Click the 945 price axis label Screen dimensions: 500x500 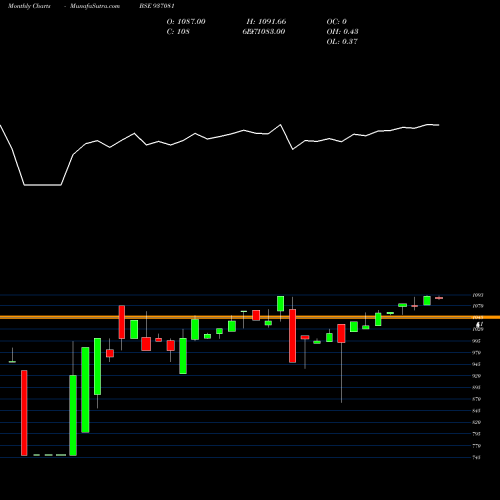(477, 364)
